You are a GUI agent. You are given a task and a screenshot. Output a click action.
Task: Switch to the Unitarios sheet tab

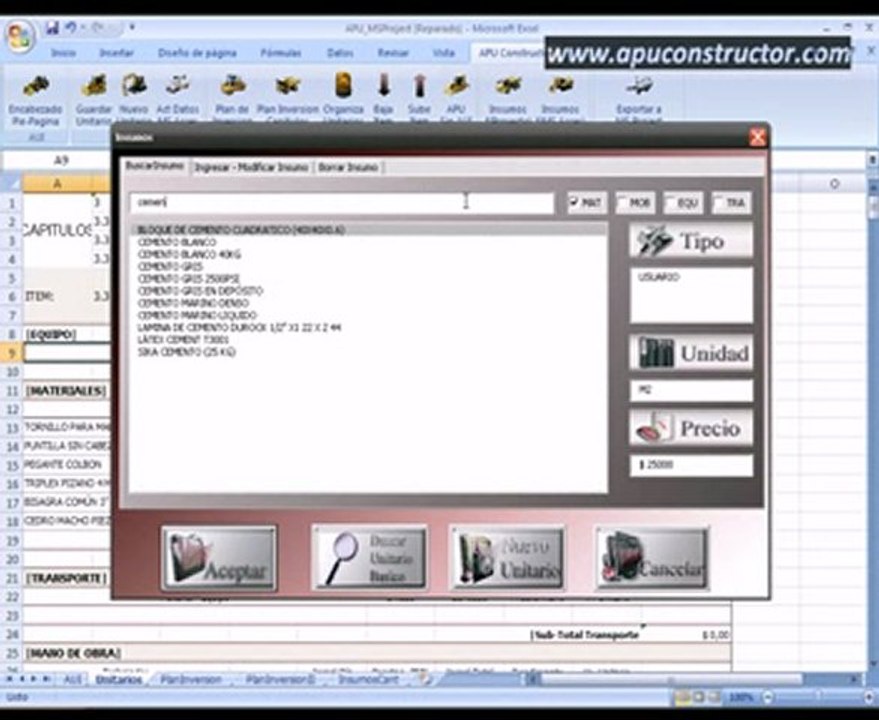click(118, 680)
